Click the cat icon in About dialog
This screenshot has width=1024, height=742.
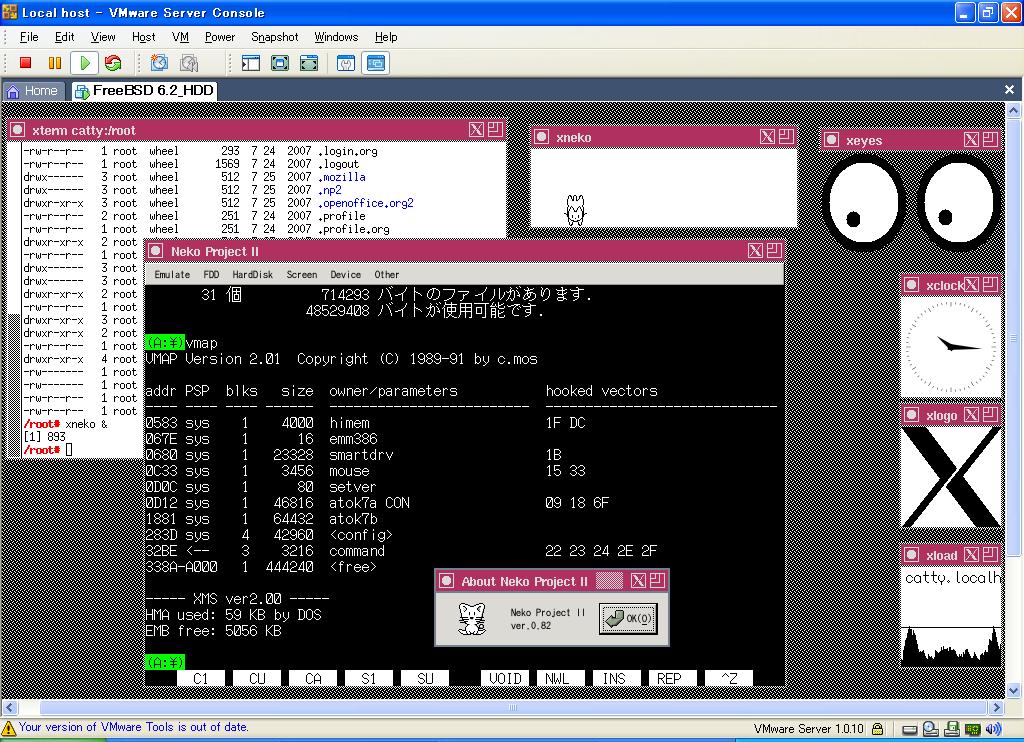pos(472,619)
